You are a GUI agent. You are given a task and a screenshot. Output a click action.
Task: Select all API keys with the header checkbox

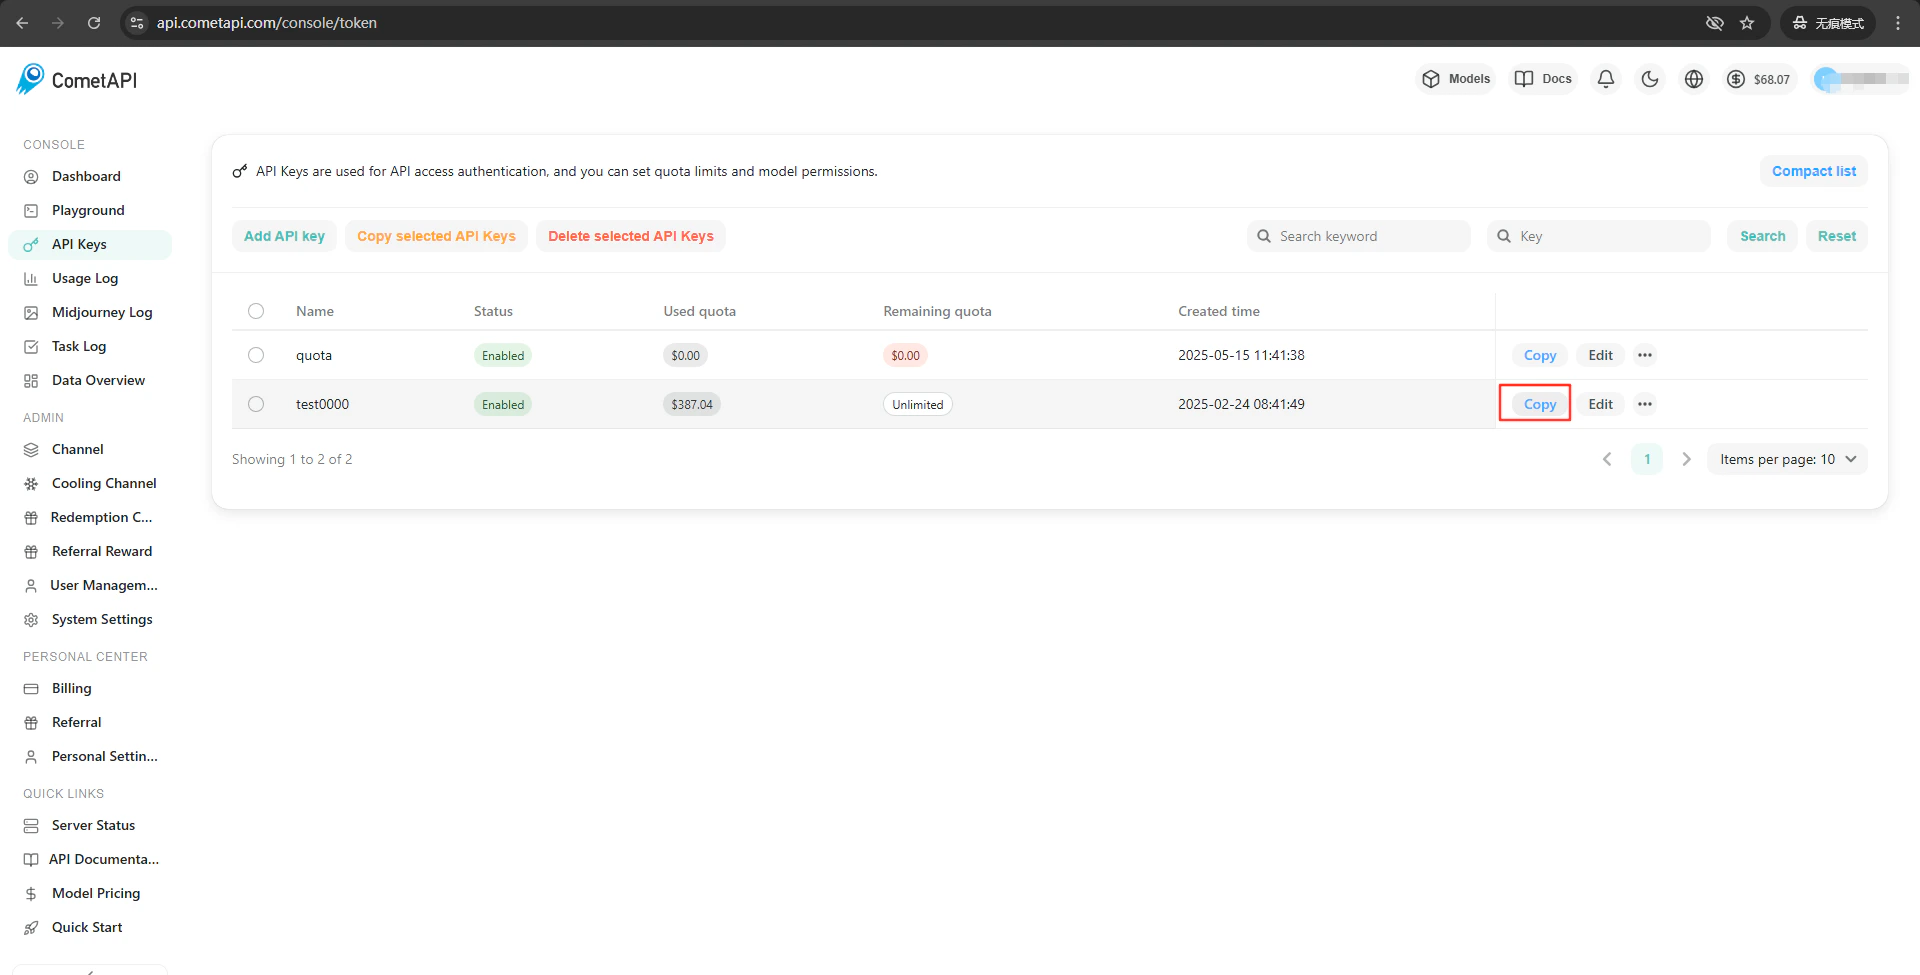click(x=256, y=311)
